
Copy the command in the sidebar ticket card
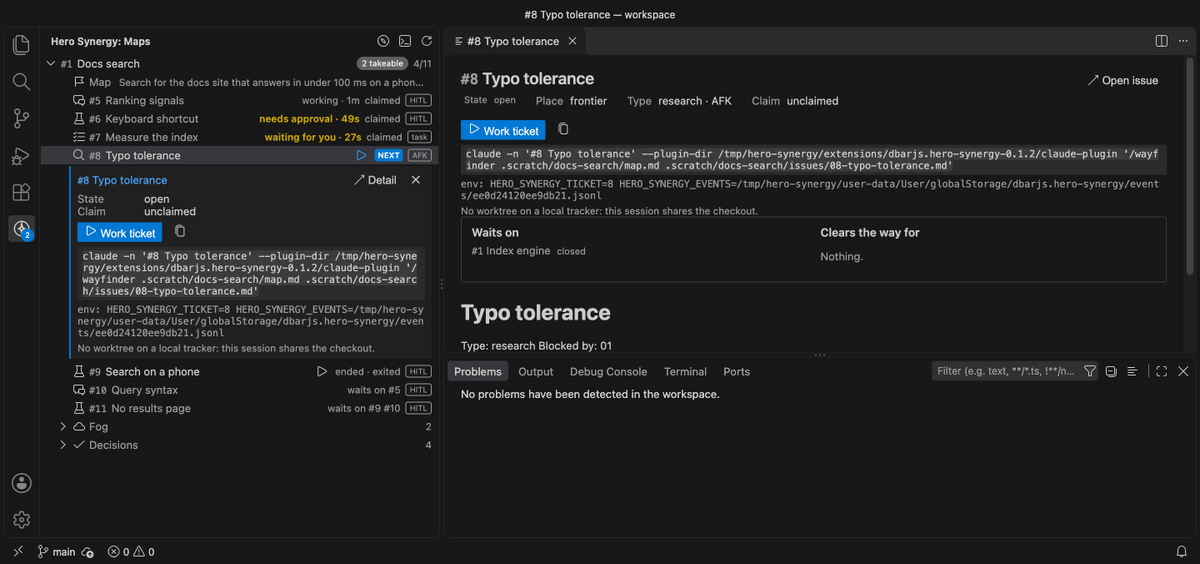180,232
